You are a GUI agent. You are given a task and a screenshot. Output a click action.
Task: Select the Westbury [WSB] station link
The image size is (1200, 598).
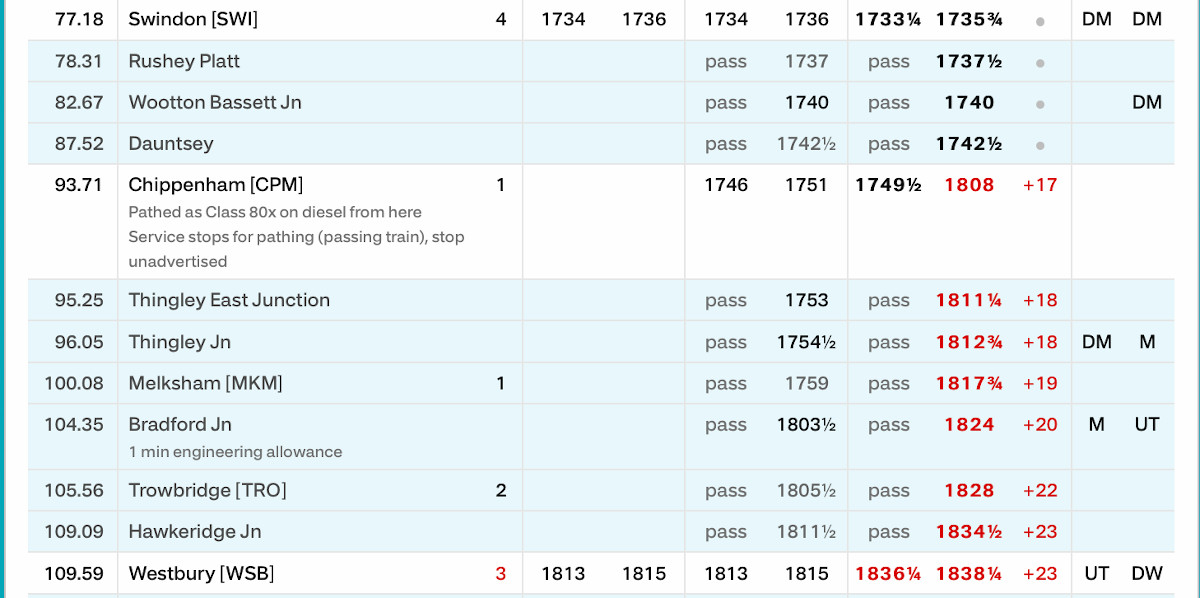[x=201, y=573]
